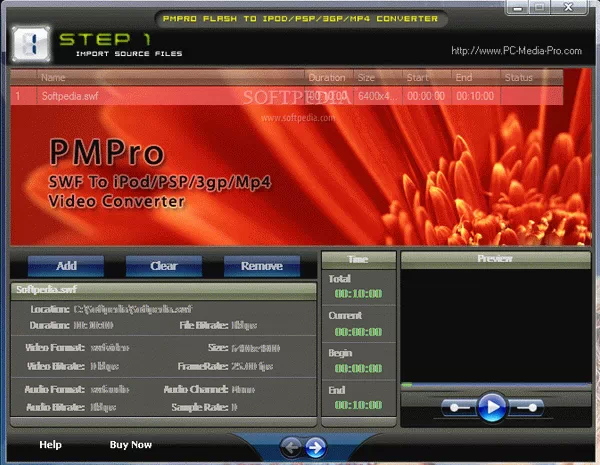Clear the file list

tap(164, 266)
